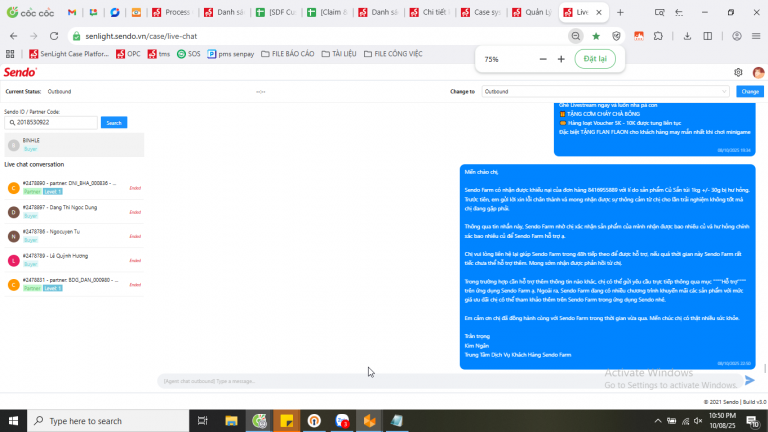The height and width of the screenshot is (432, 768).
Task: Open Sticky Notes from the taskbar
Action: tap(287, 421)
